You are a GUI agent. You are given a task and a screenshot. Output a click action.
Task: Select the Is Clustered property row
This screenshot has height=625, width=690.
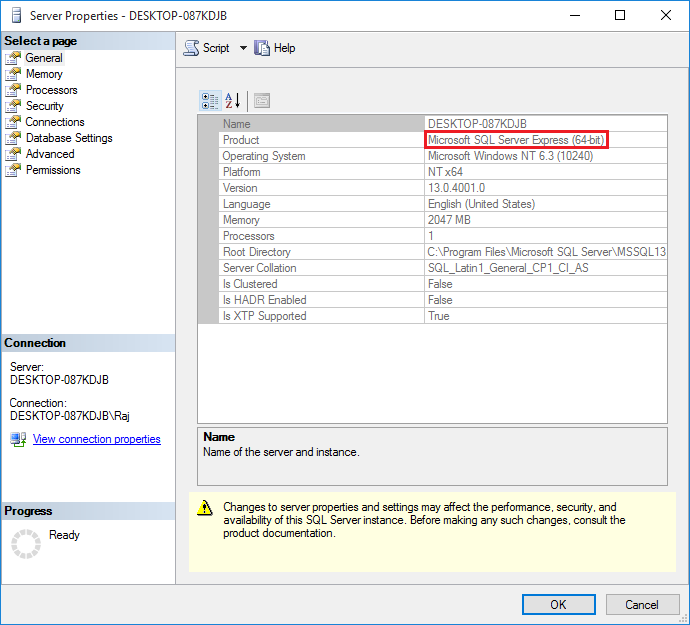(443, 284)
